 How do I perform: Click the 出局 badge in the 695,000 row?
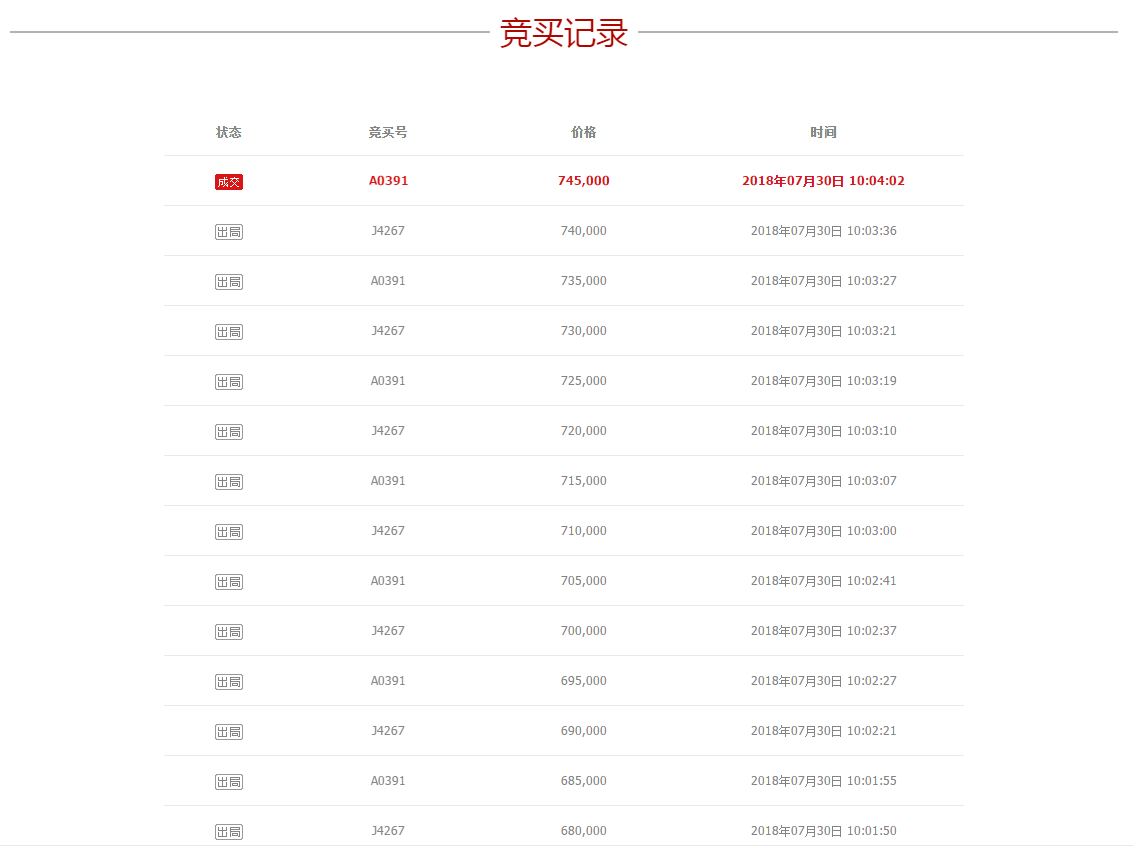(228, 682)
